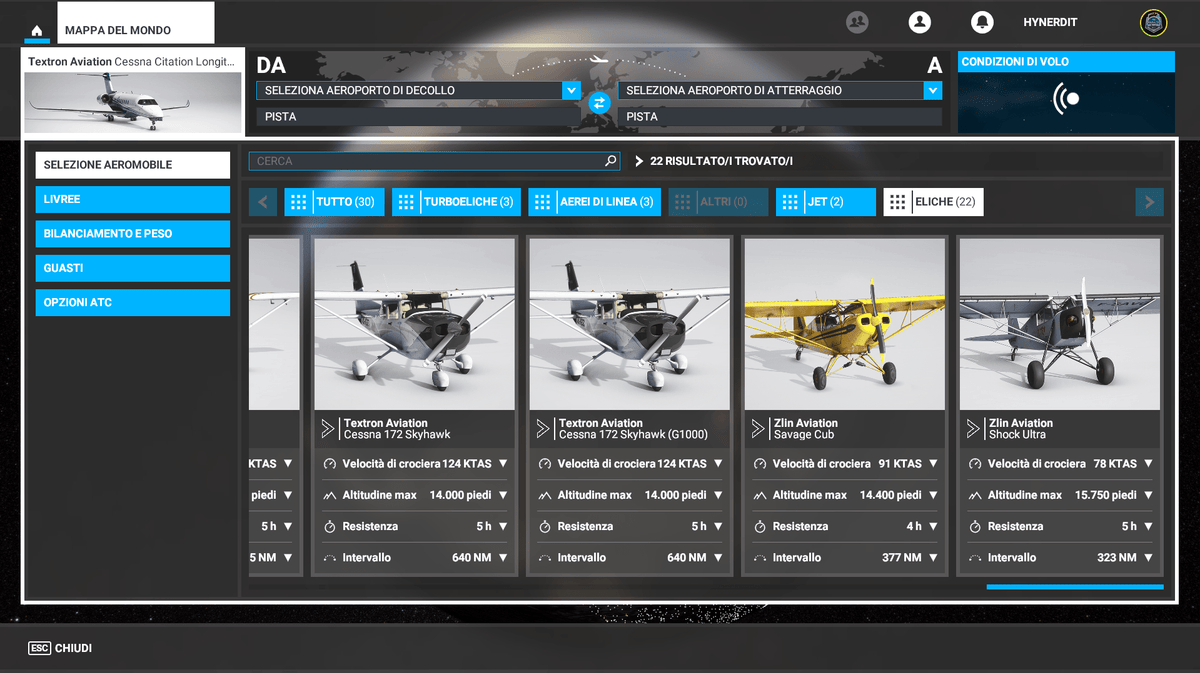Click the arrow icon beside Cessna 172 Skyhawk (G1000)
Viewport: 1200px width, 673px height.
pos(543,429)
